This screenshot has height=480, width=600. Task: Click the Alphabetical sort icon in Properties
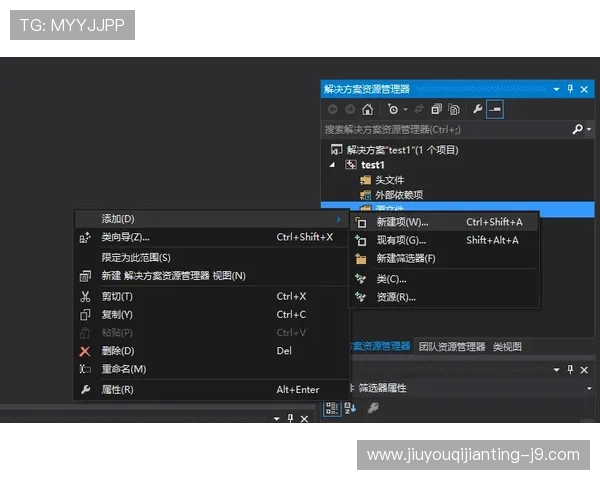pyautogui.click(x=350, y=408)
